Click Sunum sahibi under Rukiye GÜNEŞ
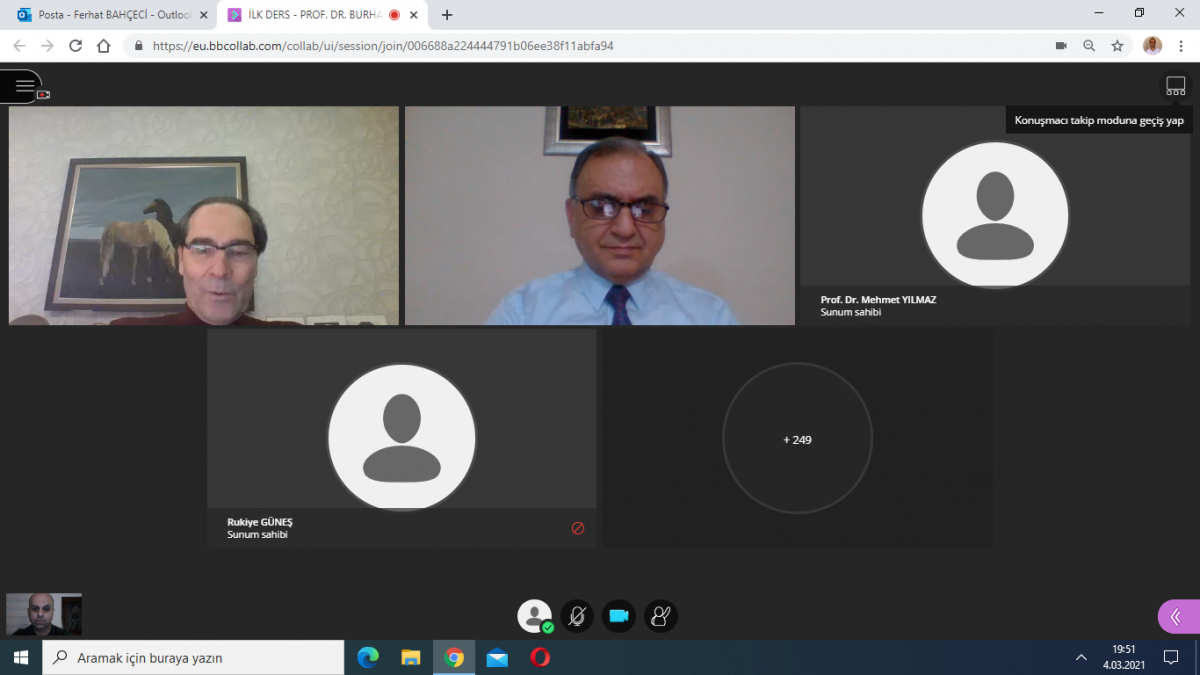This screenshot has height=675, width=1200. click(x=258, y=534)
